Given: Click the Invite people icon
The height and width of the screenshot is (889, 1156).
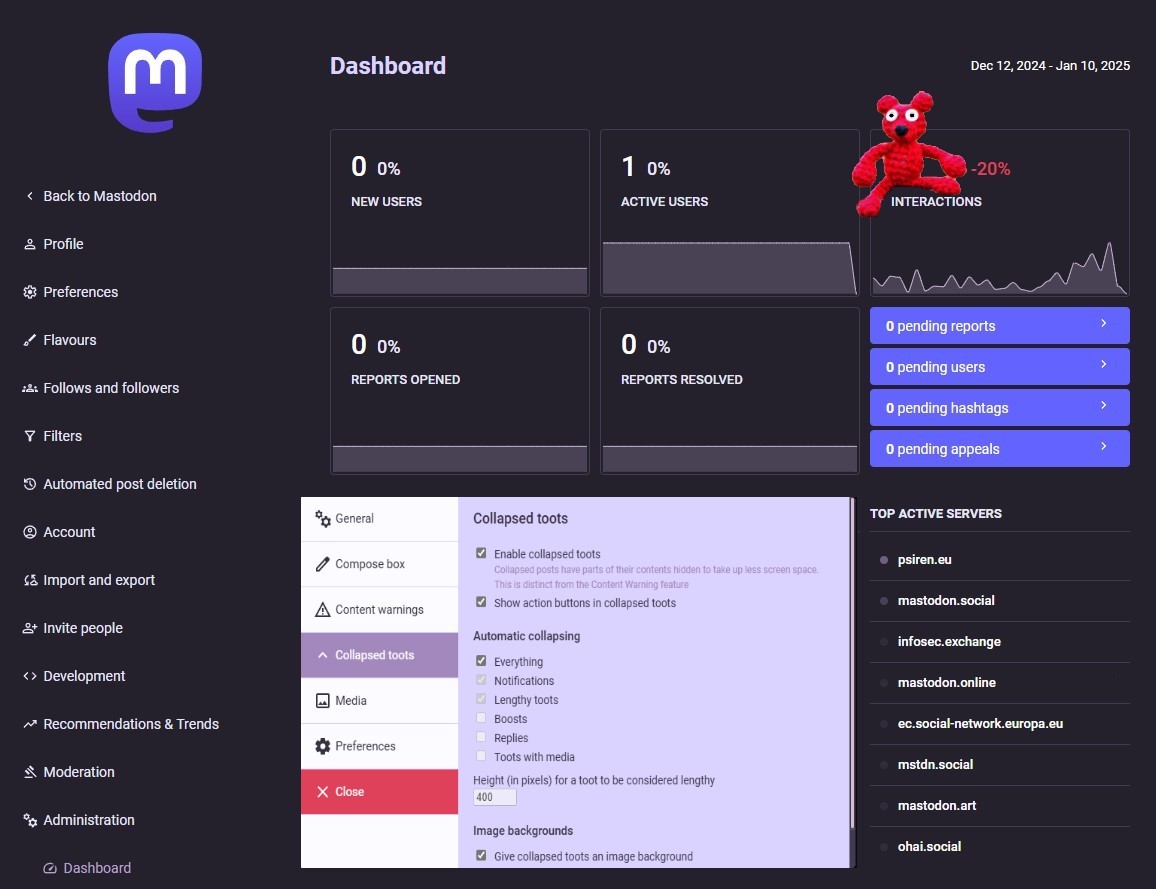Looking at the screenshot, I should pyautogui.click(x=29, y=628).
